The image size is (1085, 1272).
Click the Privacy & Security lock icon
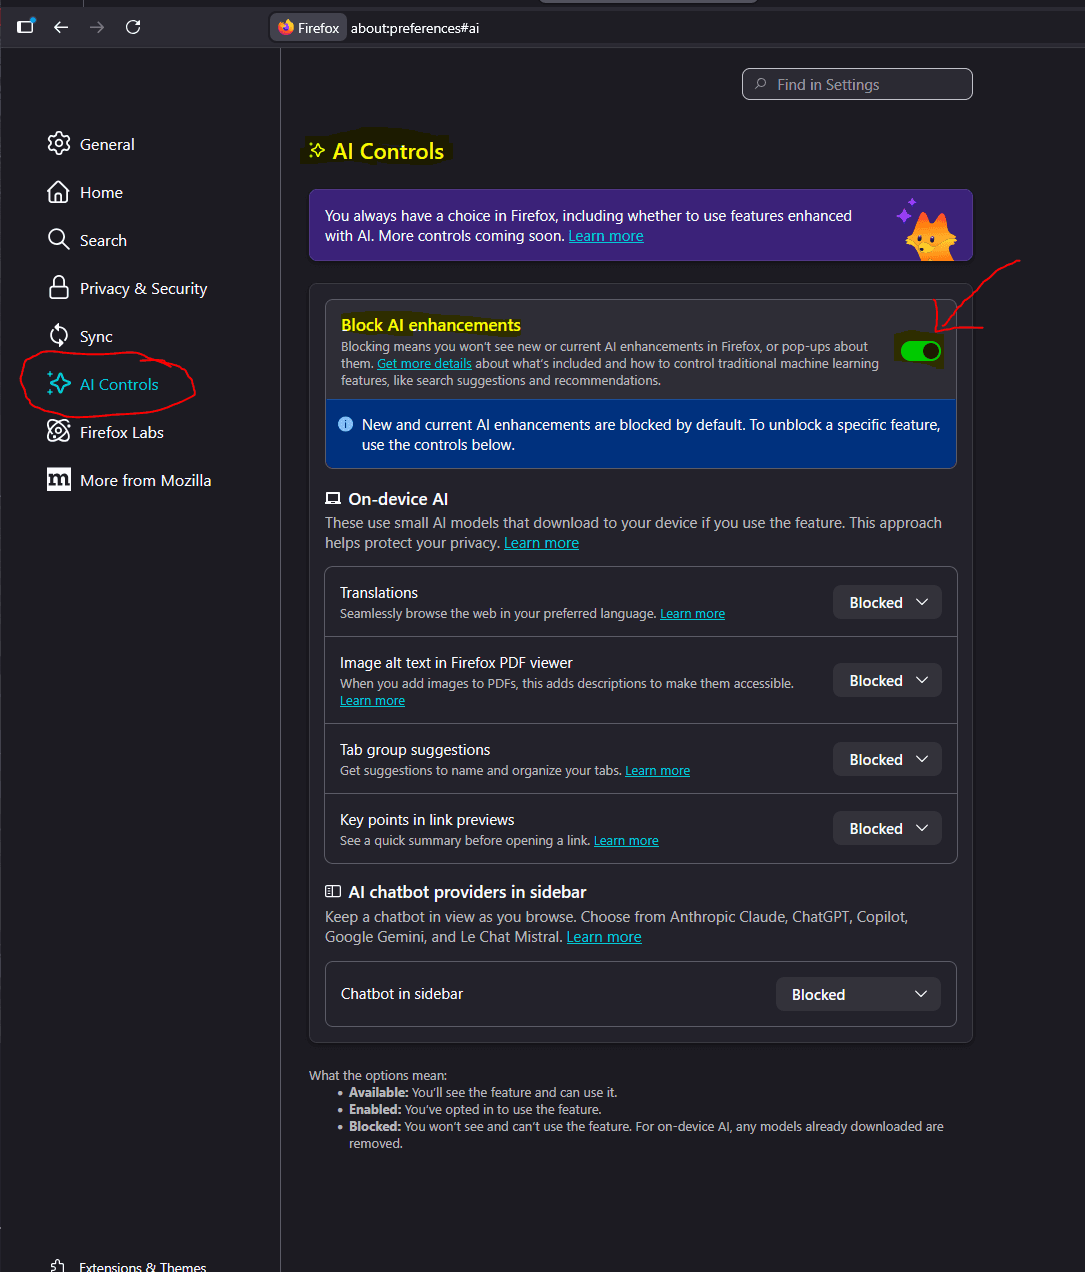(59, 287)
